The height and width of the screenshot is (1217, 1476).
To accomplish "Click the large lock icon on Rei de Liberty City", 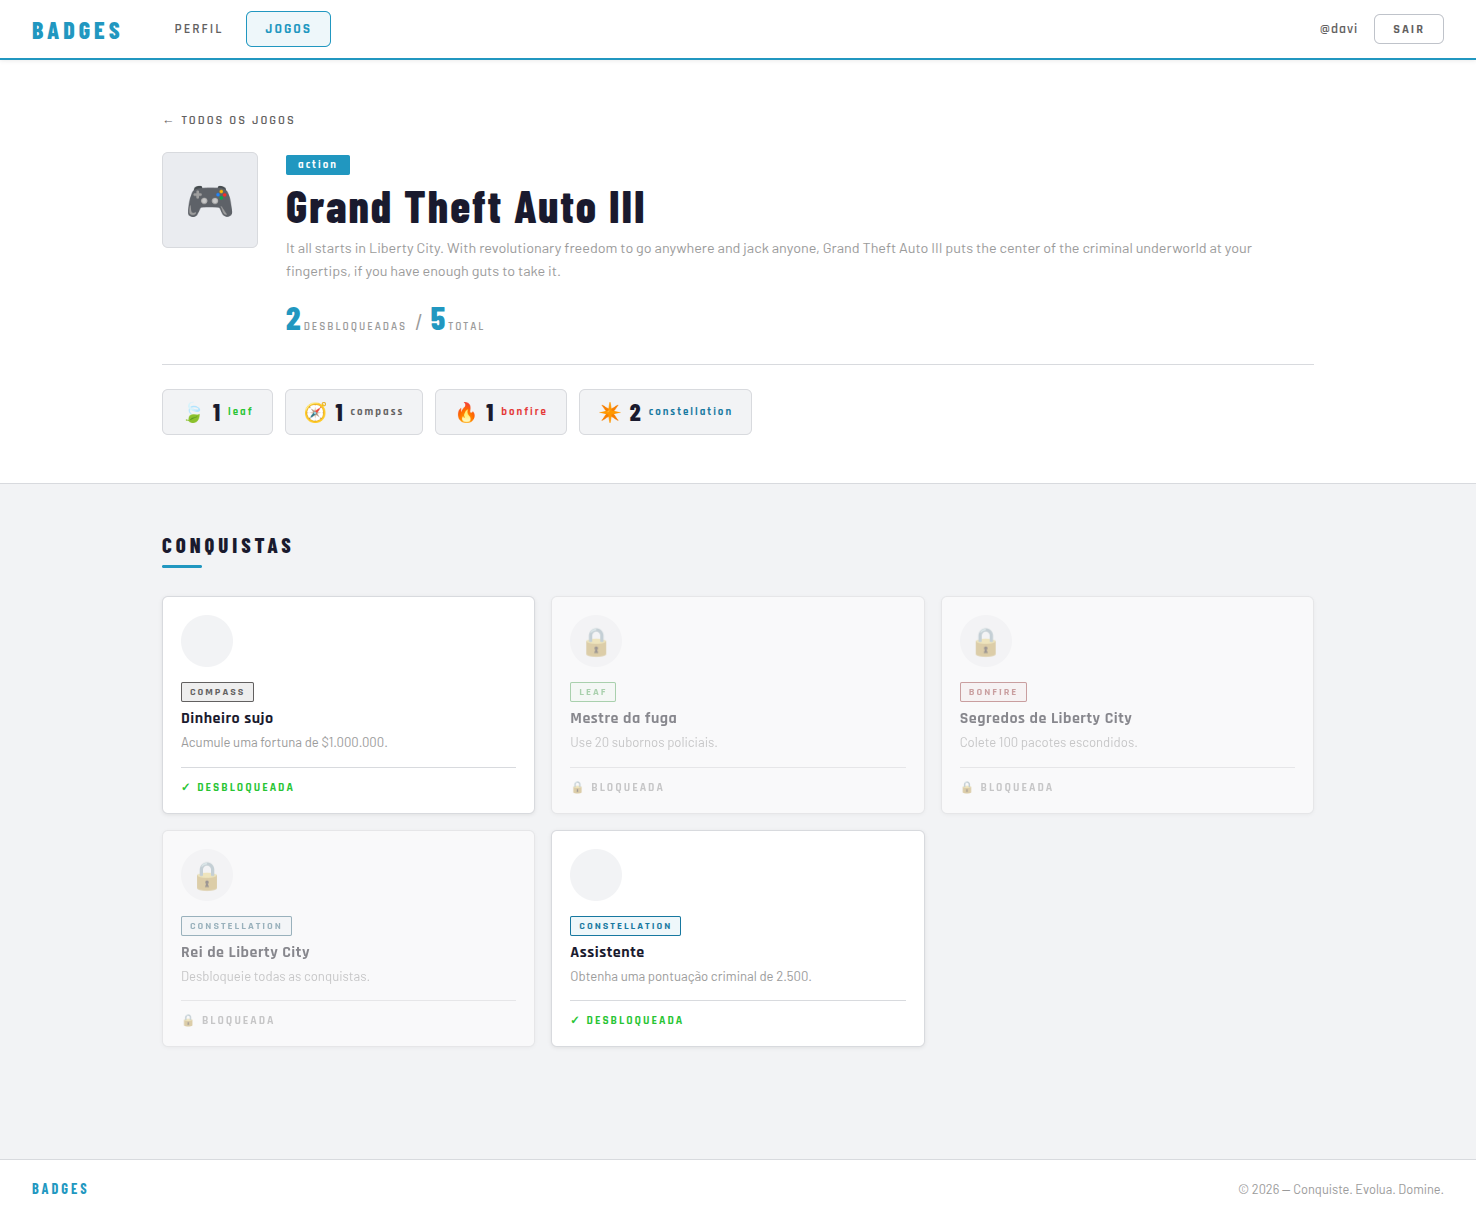I will pyautogui.click(x=207, y=875).
